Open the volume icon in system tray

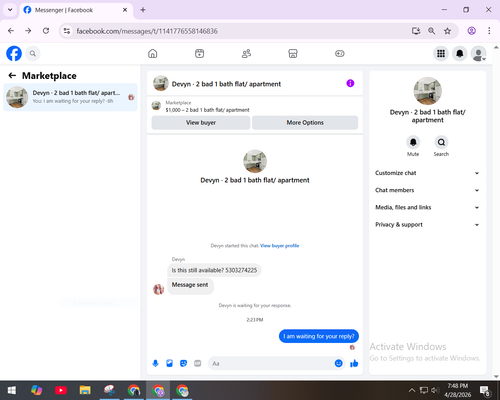coord(435,390)
